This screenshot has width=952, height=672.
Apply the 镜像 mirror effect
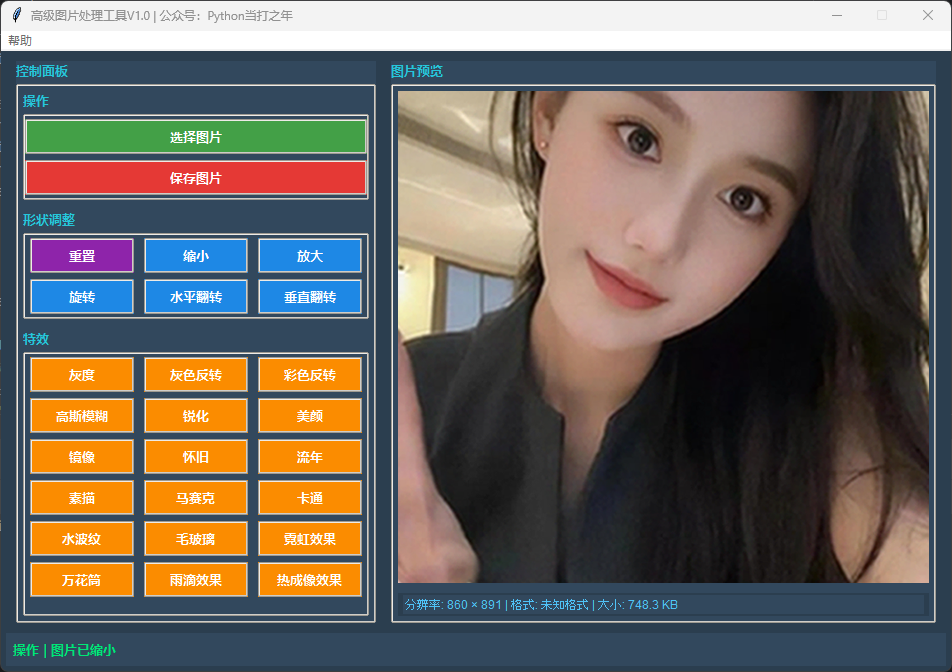(x=82, y=456)
